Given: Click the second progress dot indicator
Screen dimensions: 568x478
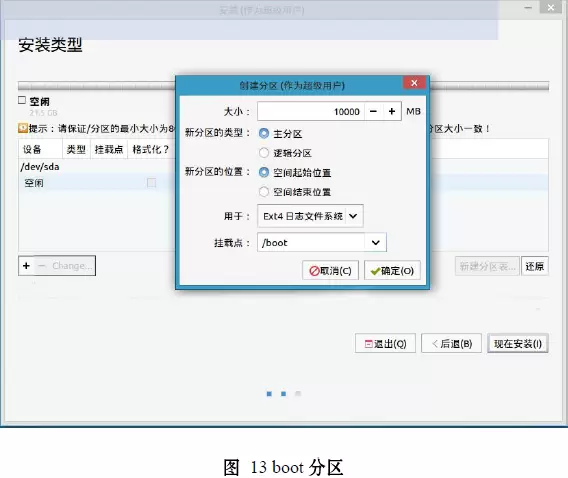Looking at the screenshot, I should click(x=284, y=394).
